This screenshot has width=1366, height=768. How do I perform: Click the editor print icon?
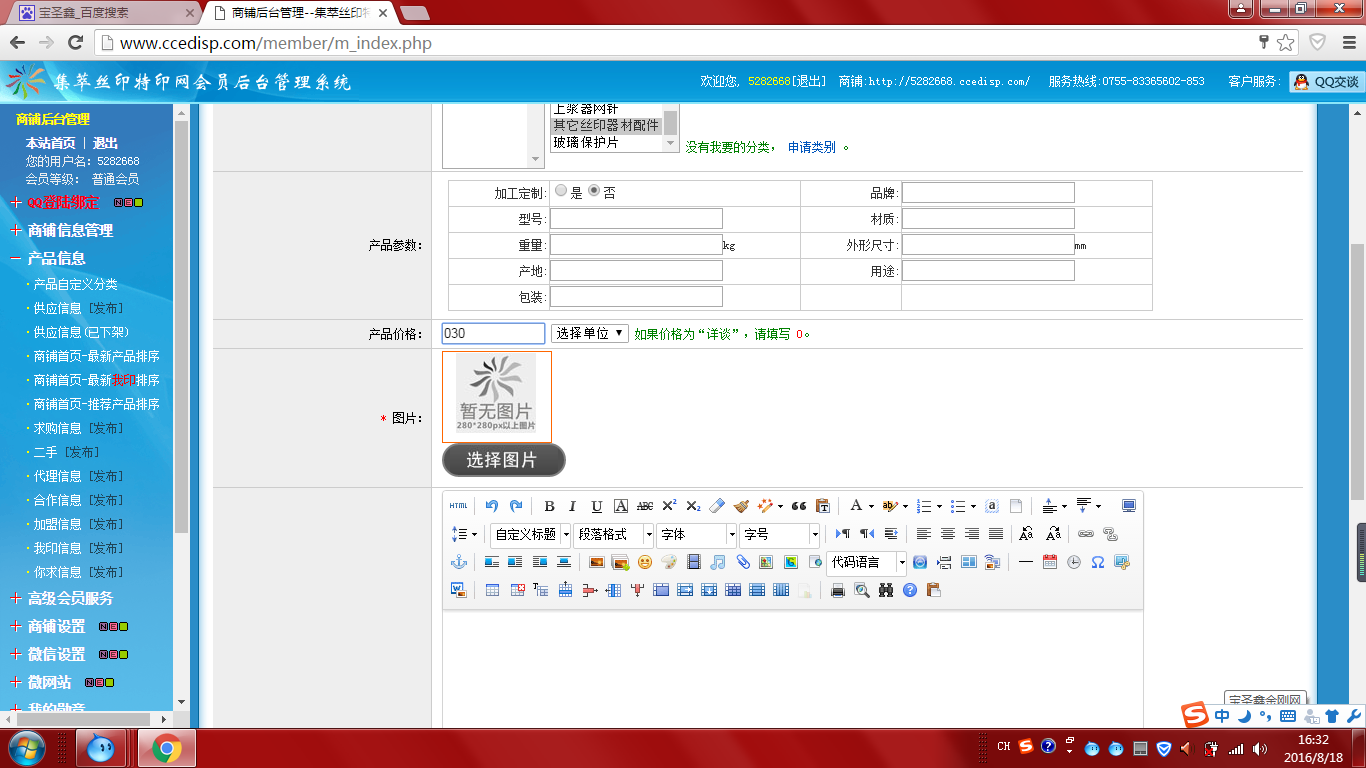tap(838, 590)
